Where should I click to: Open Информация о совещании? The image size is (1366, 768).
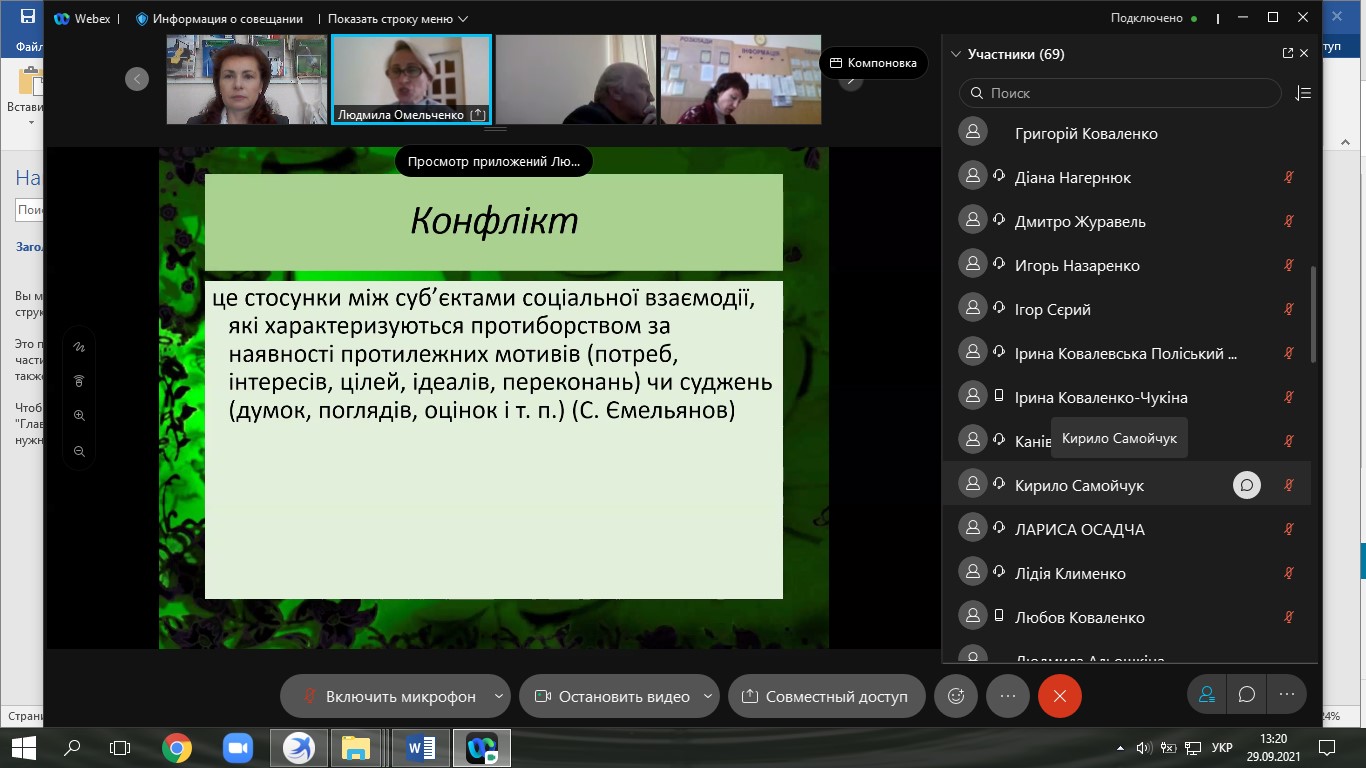(218, 19)
